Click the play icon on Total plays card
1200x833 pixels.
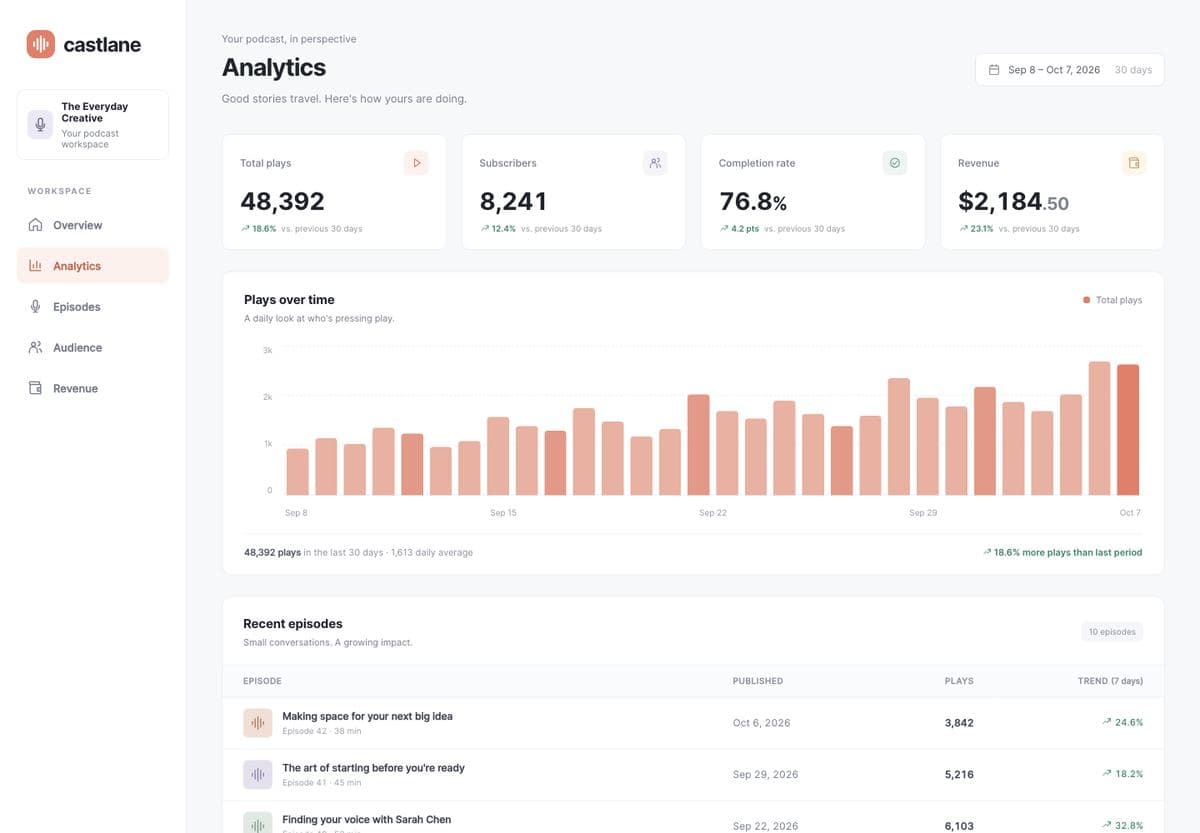pyautogui.click(x=417, y=163)
